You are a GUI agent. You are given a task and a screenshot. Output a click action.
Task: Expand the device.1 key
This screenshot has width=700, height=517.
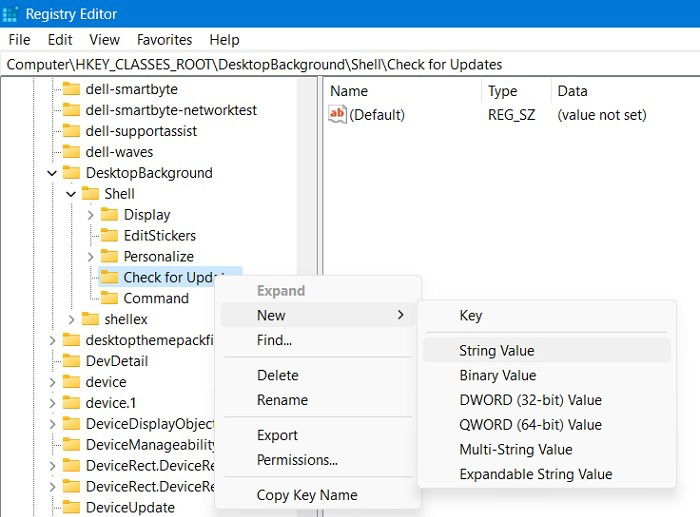point(52,403)
